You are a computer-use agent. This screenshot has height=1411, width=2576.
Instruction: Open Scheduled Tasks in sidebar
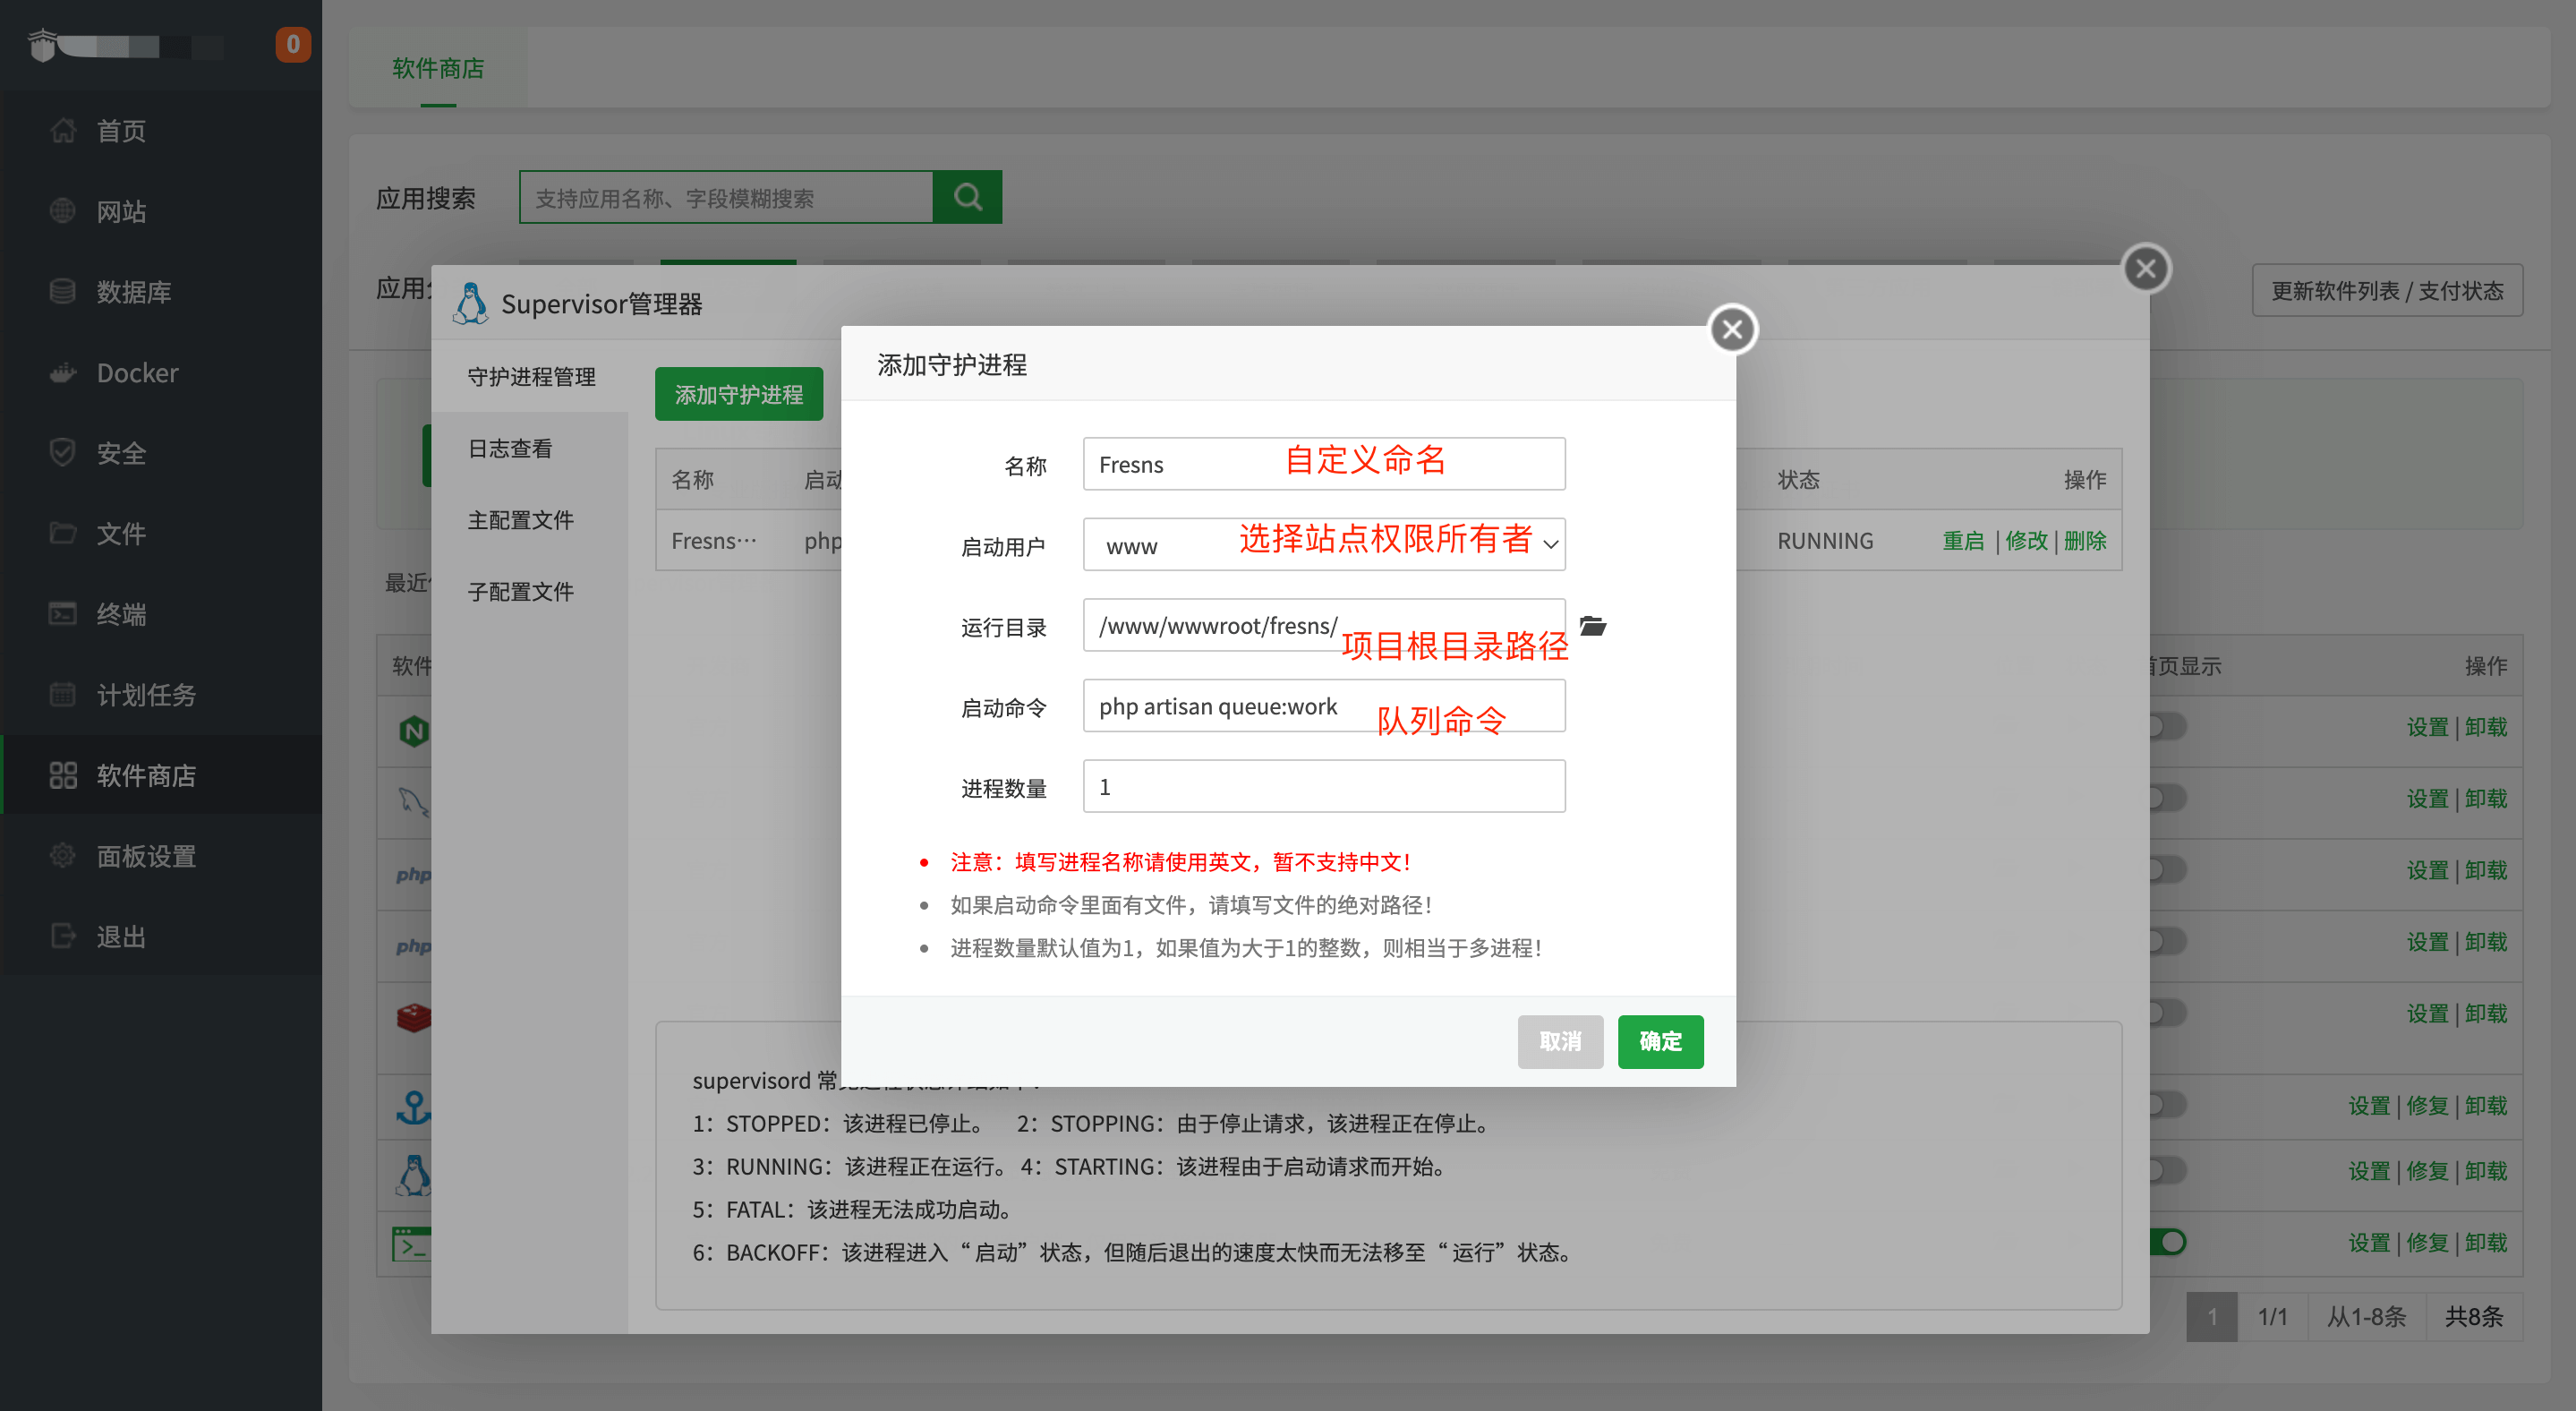[x=161, y=695]
